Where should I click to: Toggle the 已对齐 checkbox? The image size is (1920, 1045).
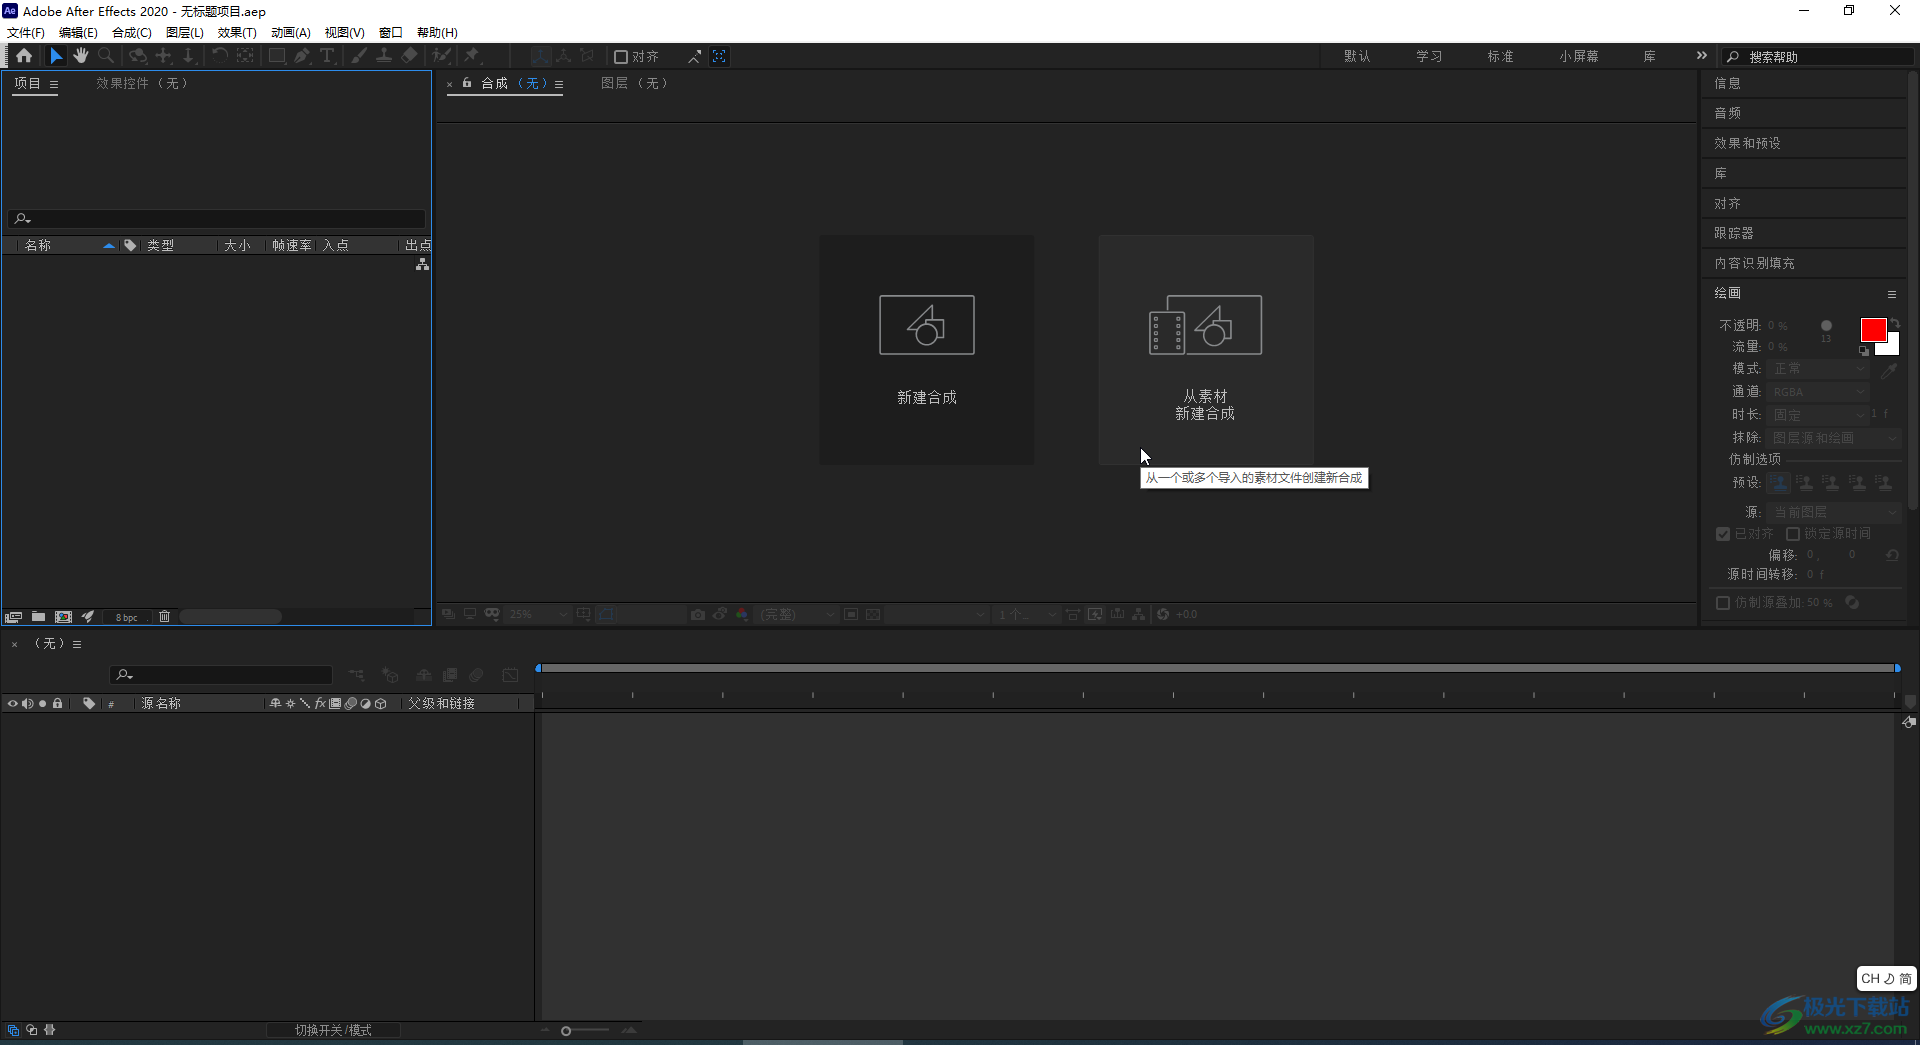click(x=1723, y=534)
